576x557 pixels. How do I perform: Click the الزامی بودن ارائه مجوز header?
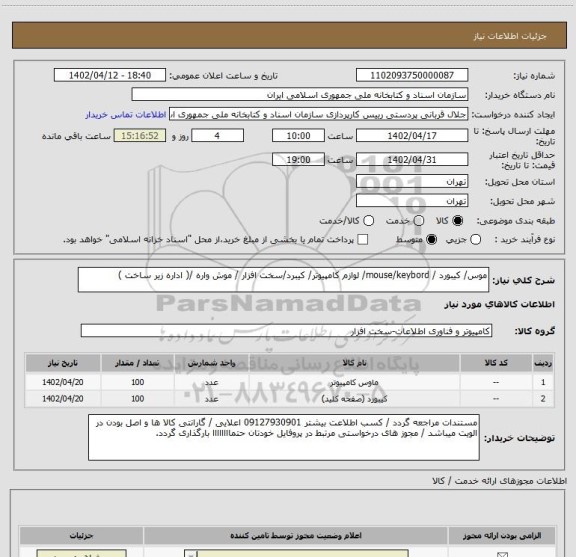(x=502, y=536)
